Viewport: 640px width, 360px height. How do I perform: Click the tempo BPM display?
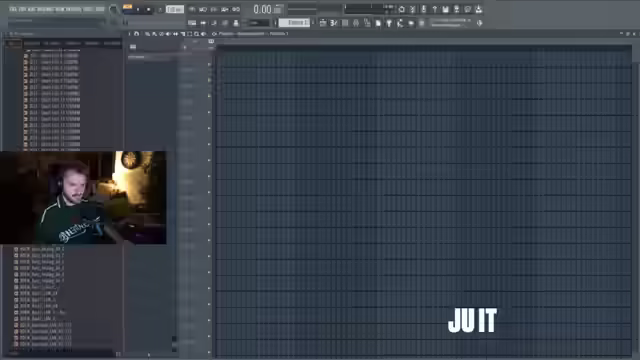(175, 9)
